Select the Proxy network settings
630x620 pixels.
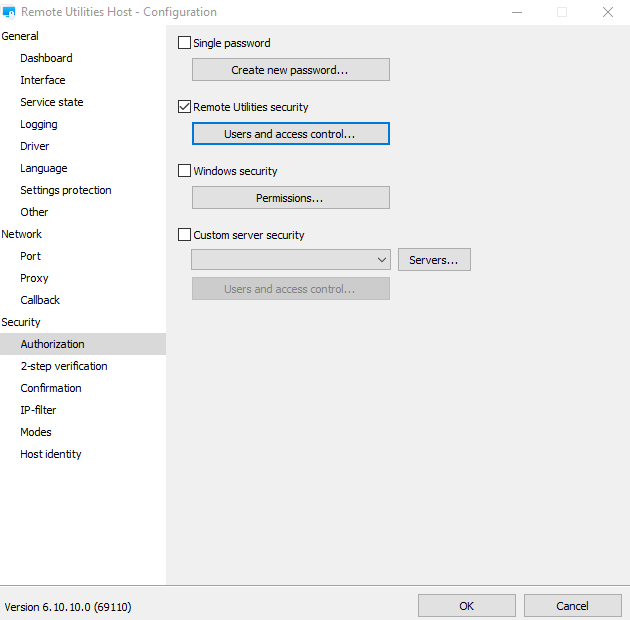tap(34, 278)
